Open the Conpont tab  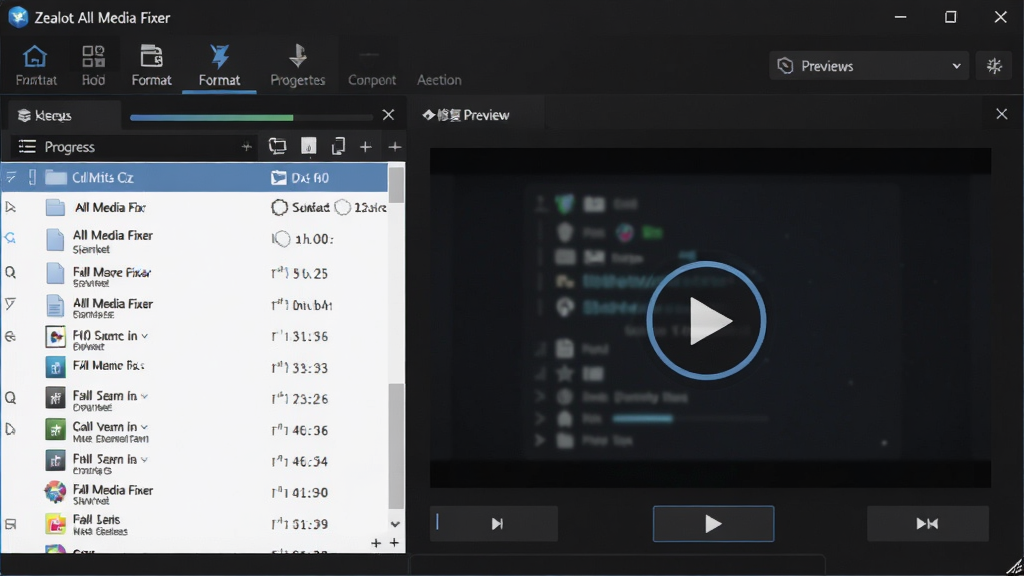[x=372, y=80]
